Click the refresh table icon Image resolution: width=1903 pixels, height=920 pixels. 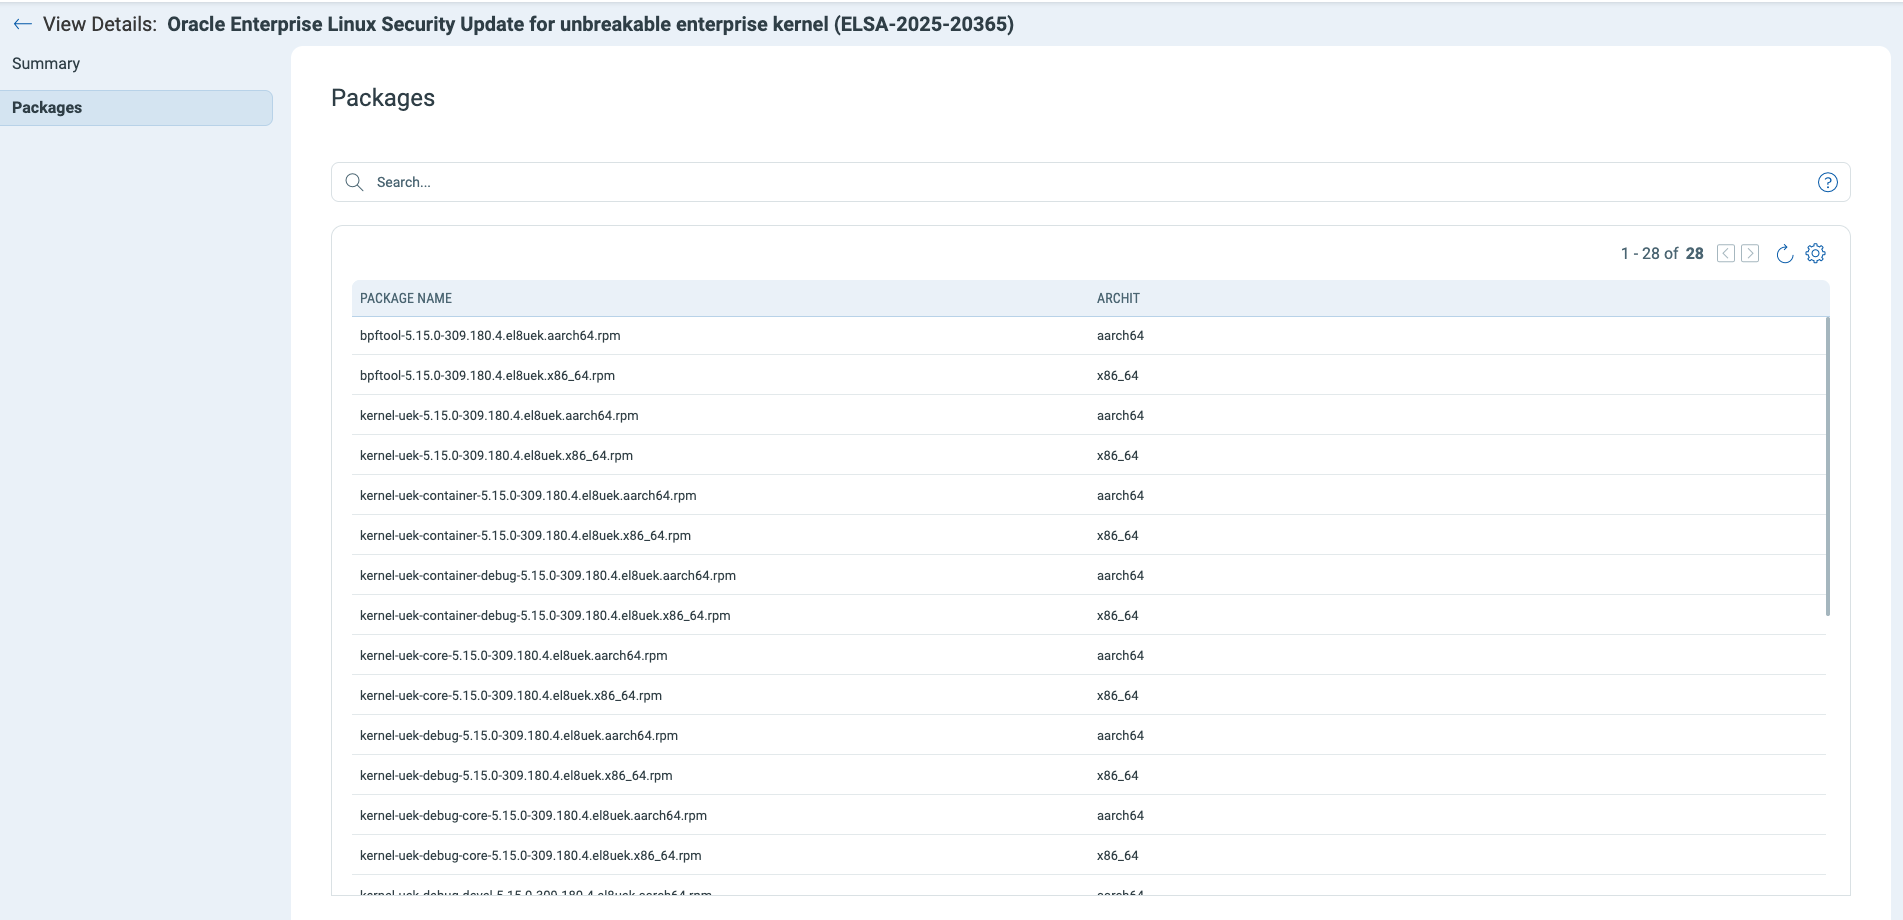pos(1784,254)
